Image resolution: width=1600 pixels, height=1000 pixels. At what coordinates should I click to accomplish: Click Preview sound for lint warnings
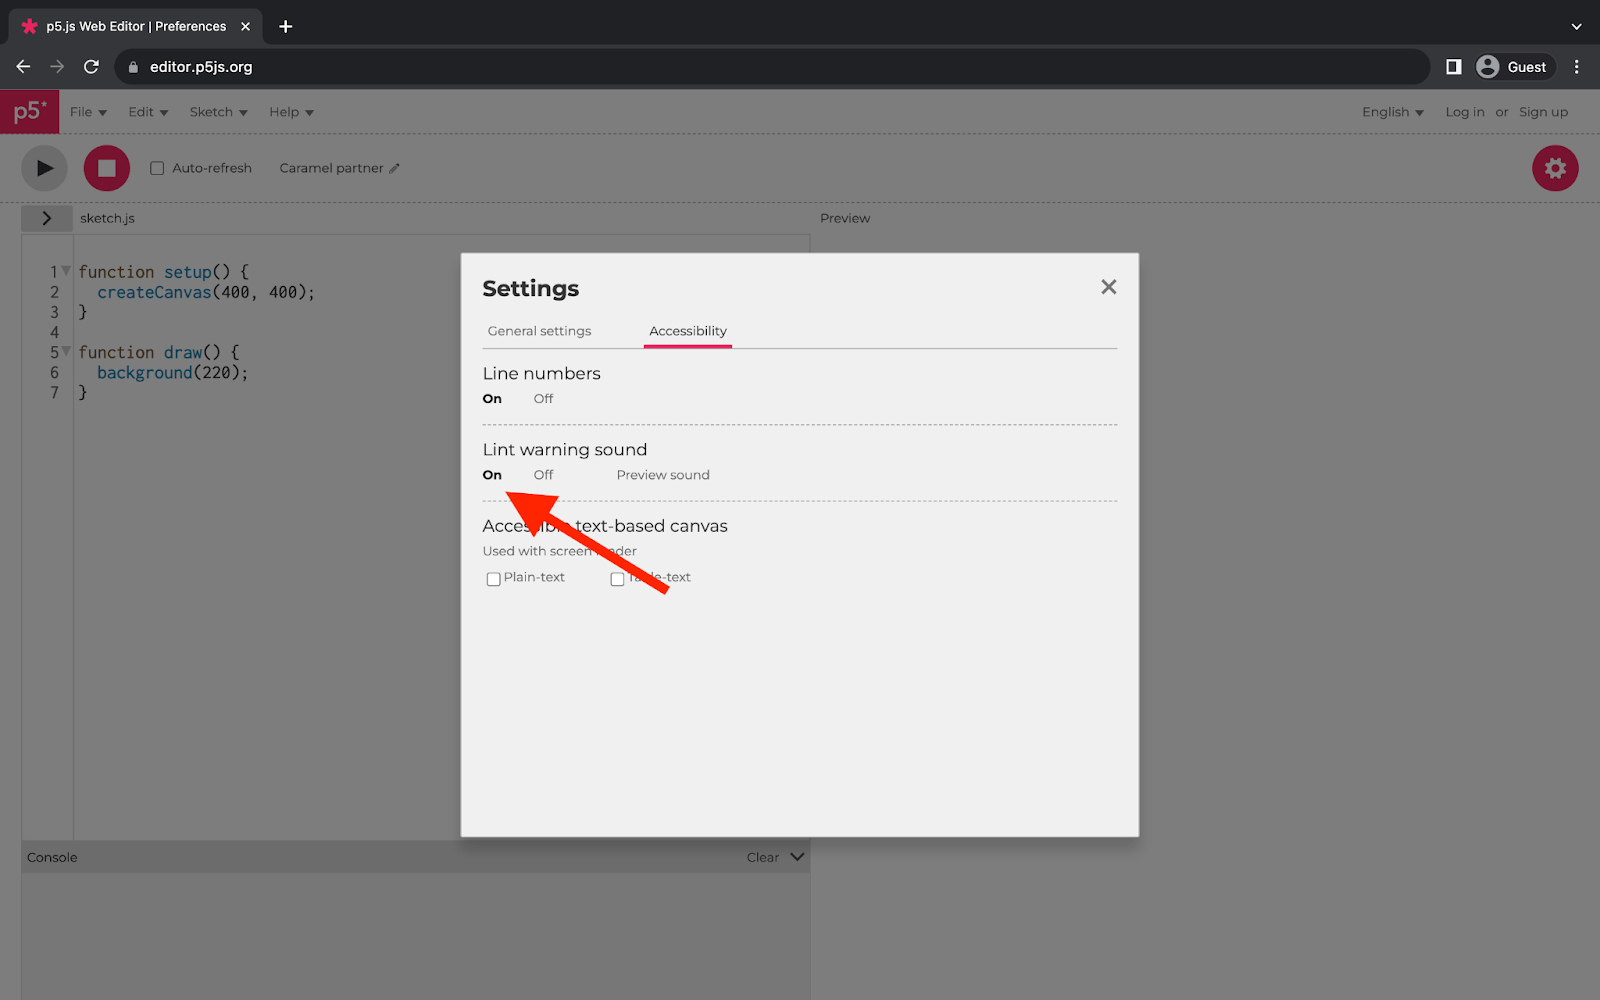click(663, 475)
